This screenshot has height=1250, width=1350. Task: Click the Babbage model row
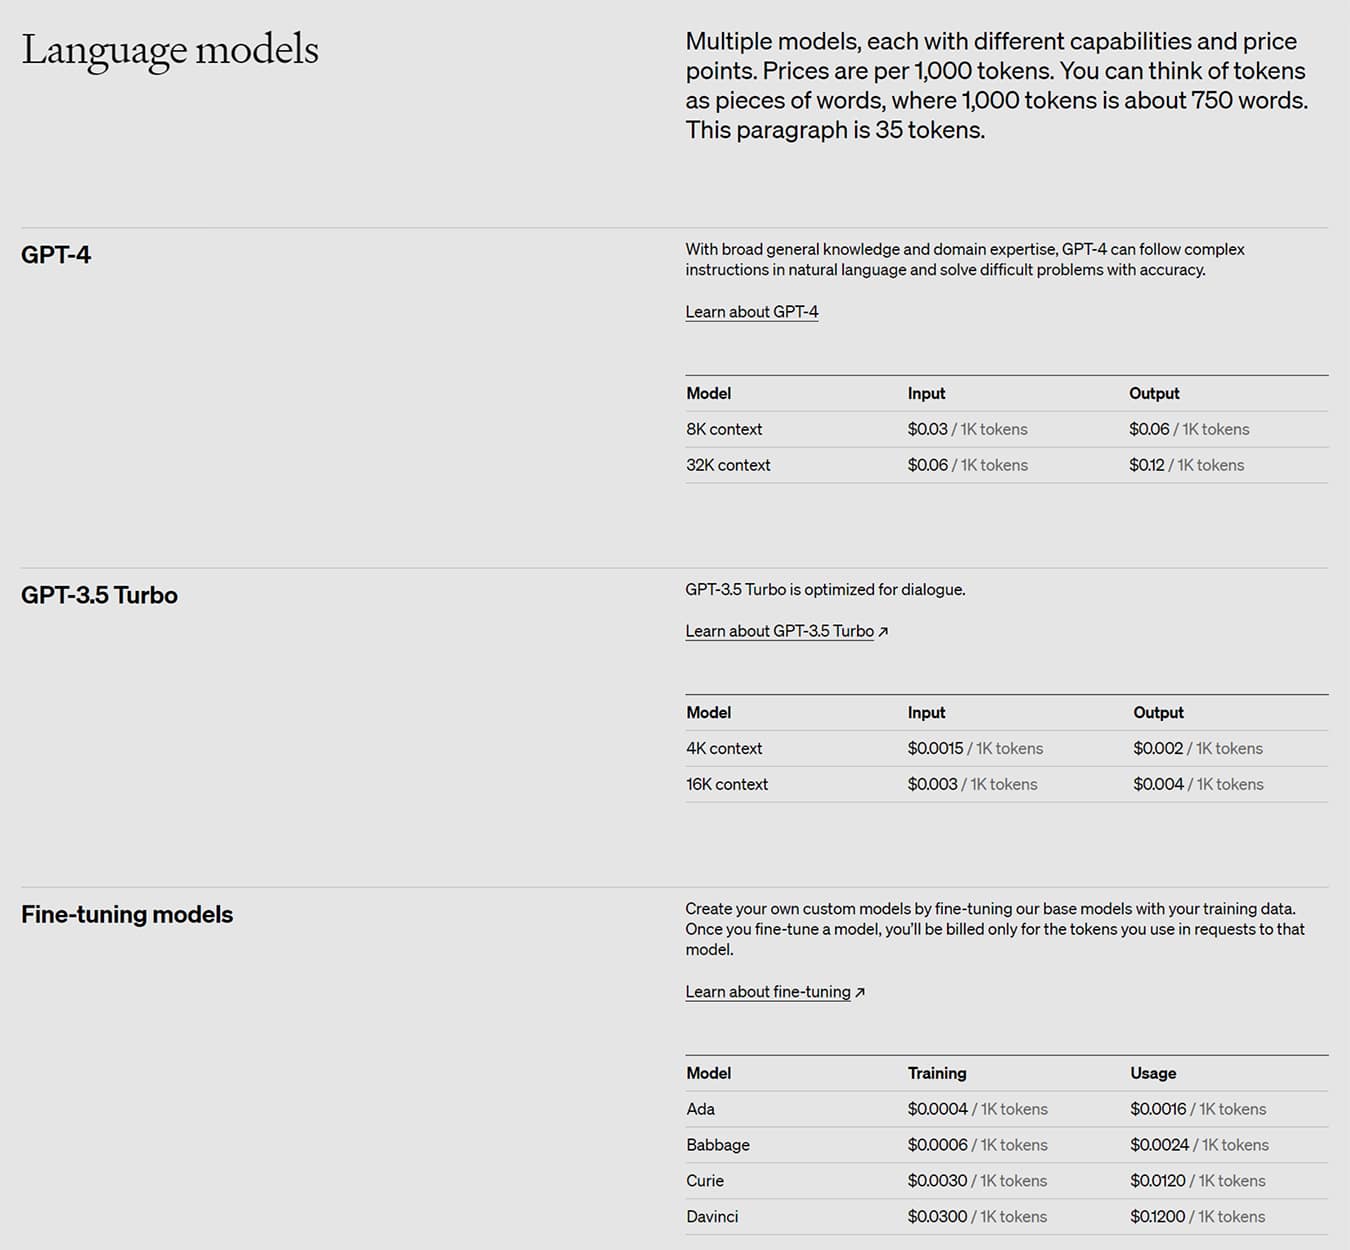718,1145
